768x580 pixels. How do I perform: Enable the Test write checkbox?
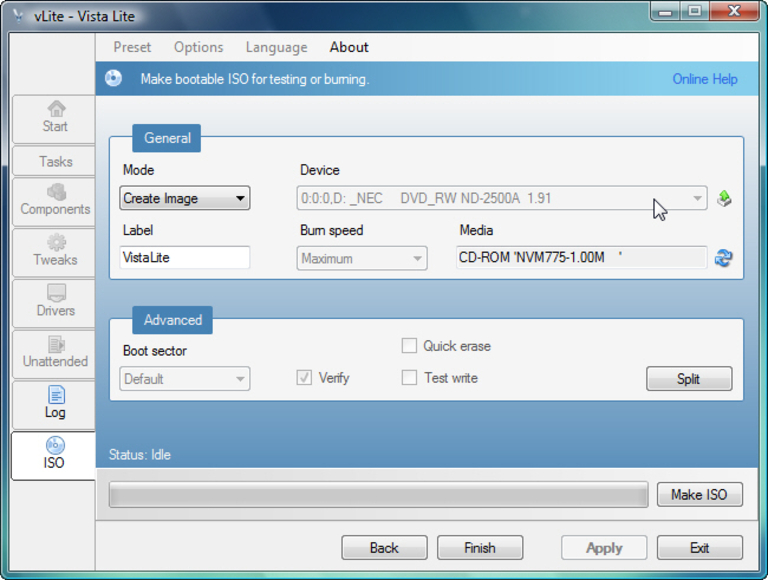tap(409, 378)
